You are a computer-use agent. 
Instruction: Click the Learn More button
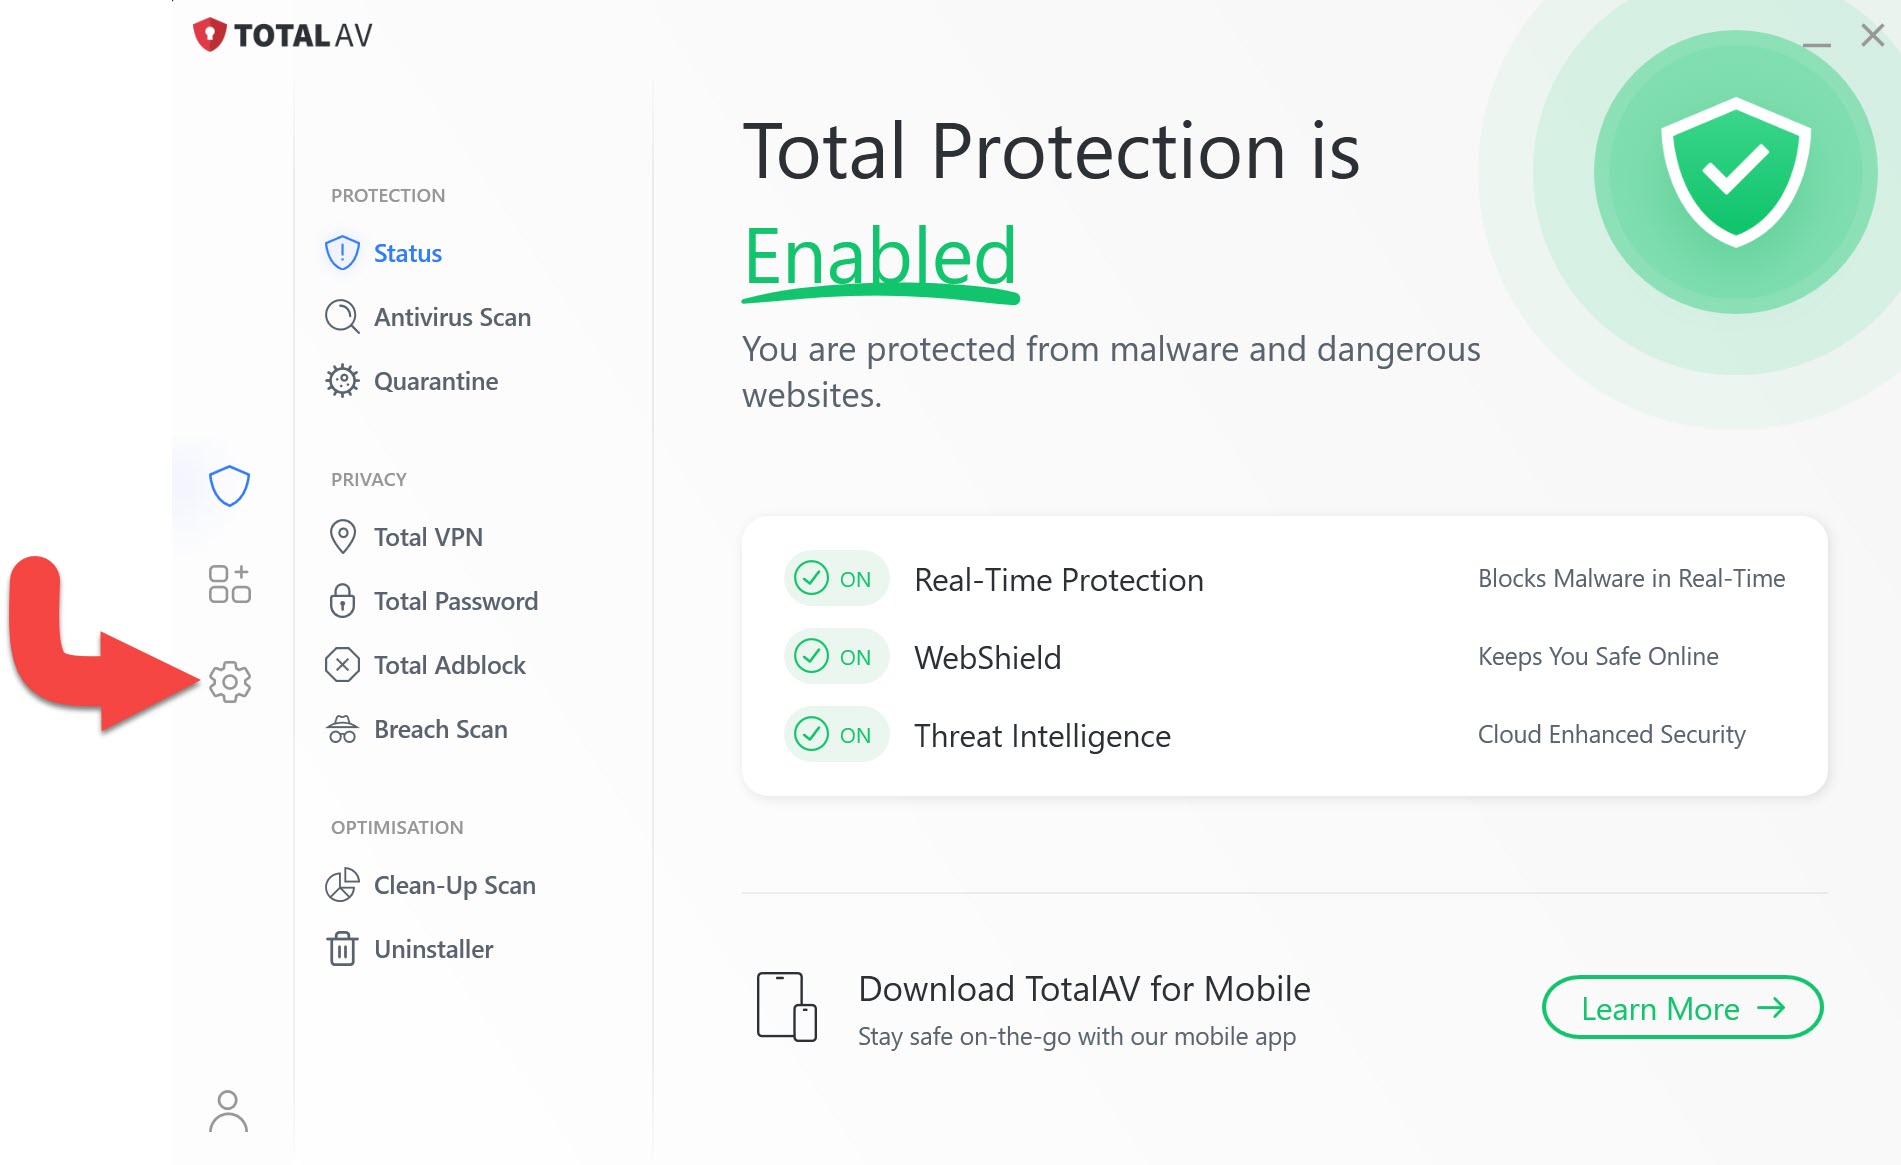(1682, 1008)
